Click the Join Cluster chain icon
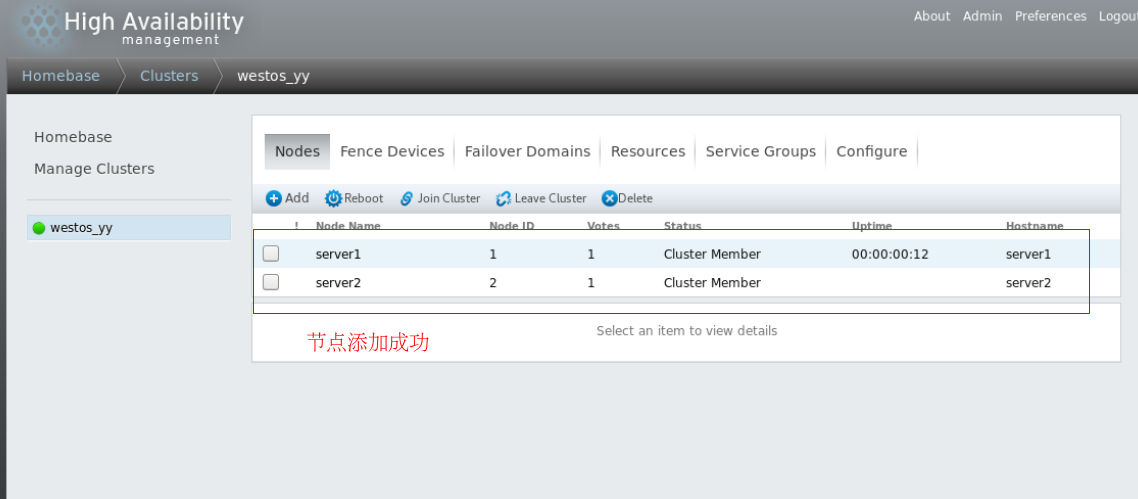Screen dimensions: 1138x499 pyautogui.click(x=406, y=198)
